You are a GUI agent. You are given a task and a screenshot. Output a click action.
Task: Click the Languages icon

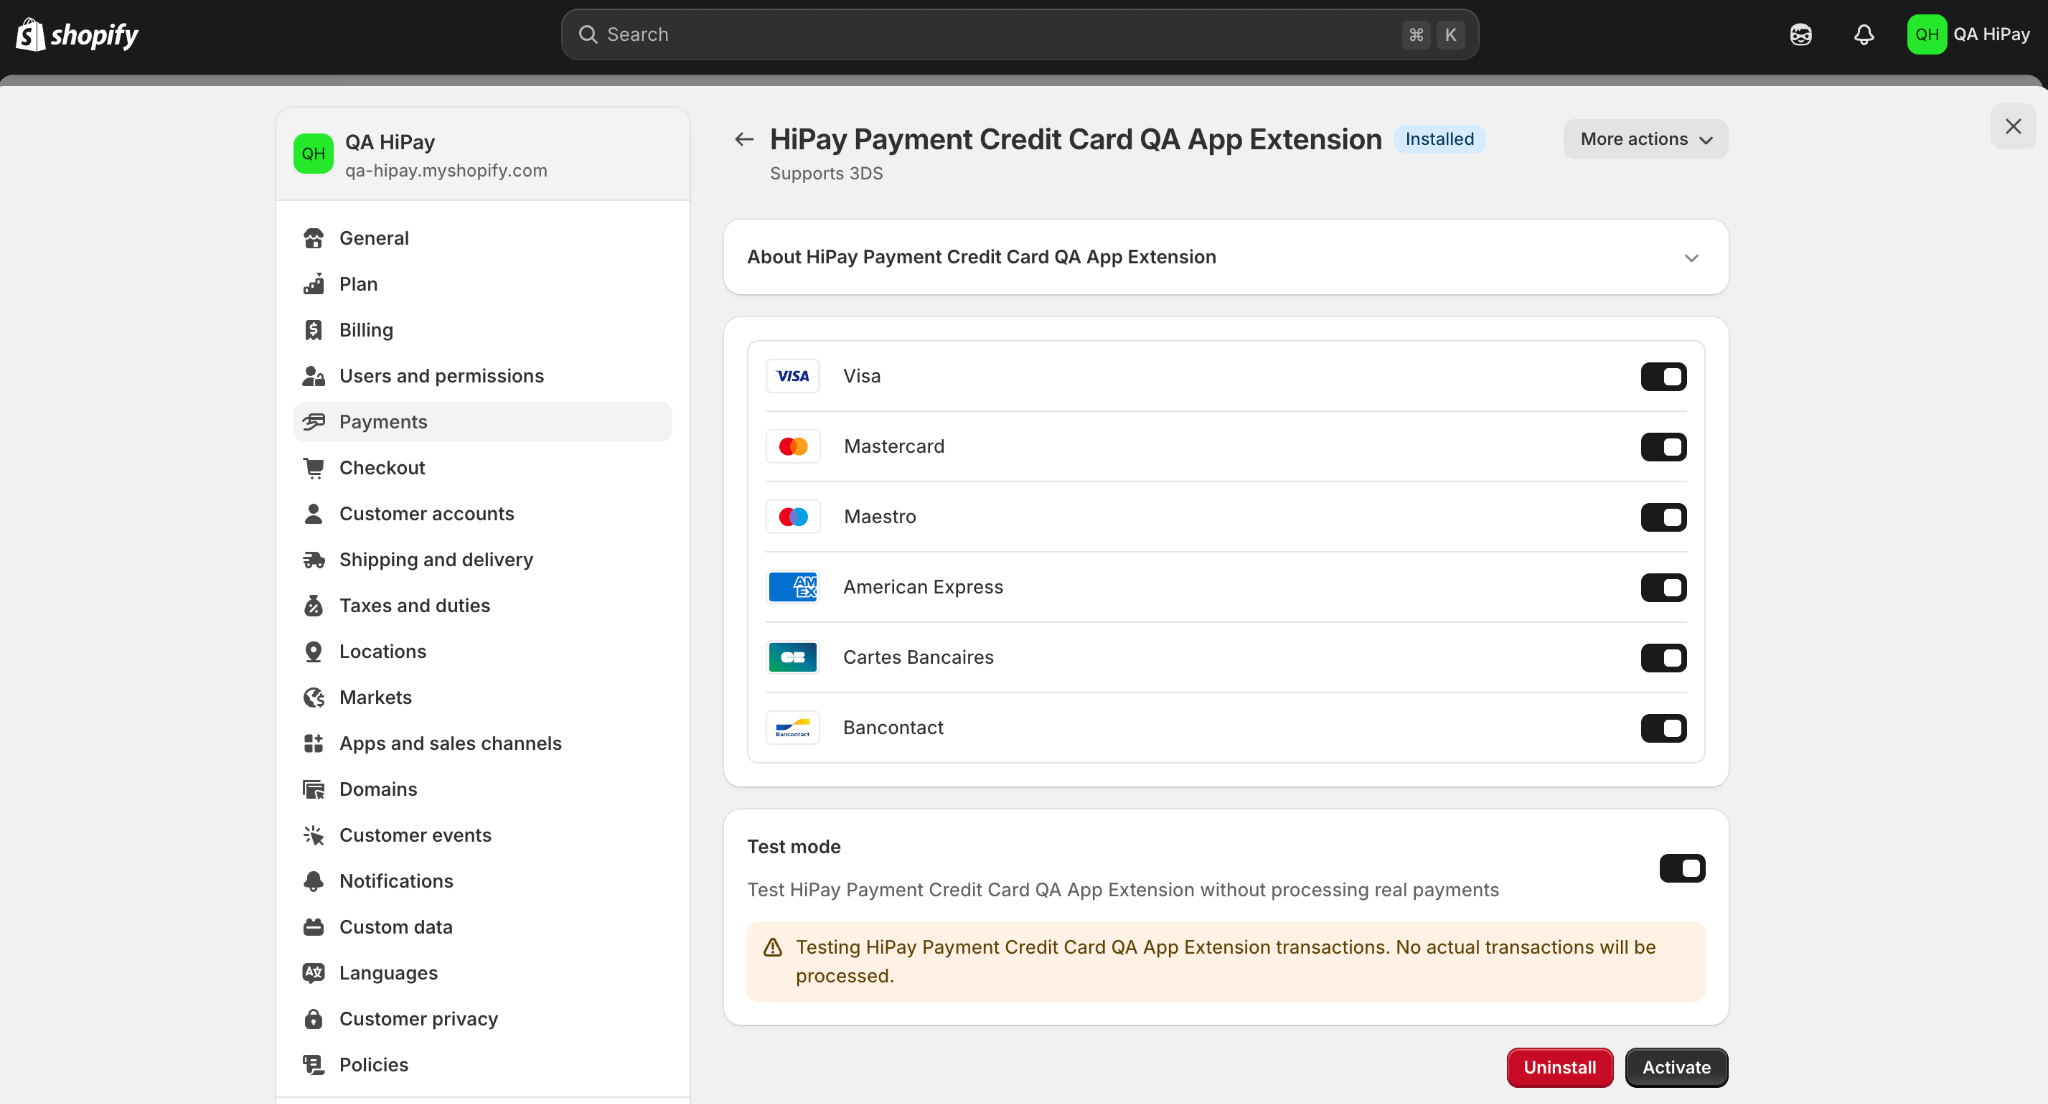tap(314, 973)
